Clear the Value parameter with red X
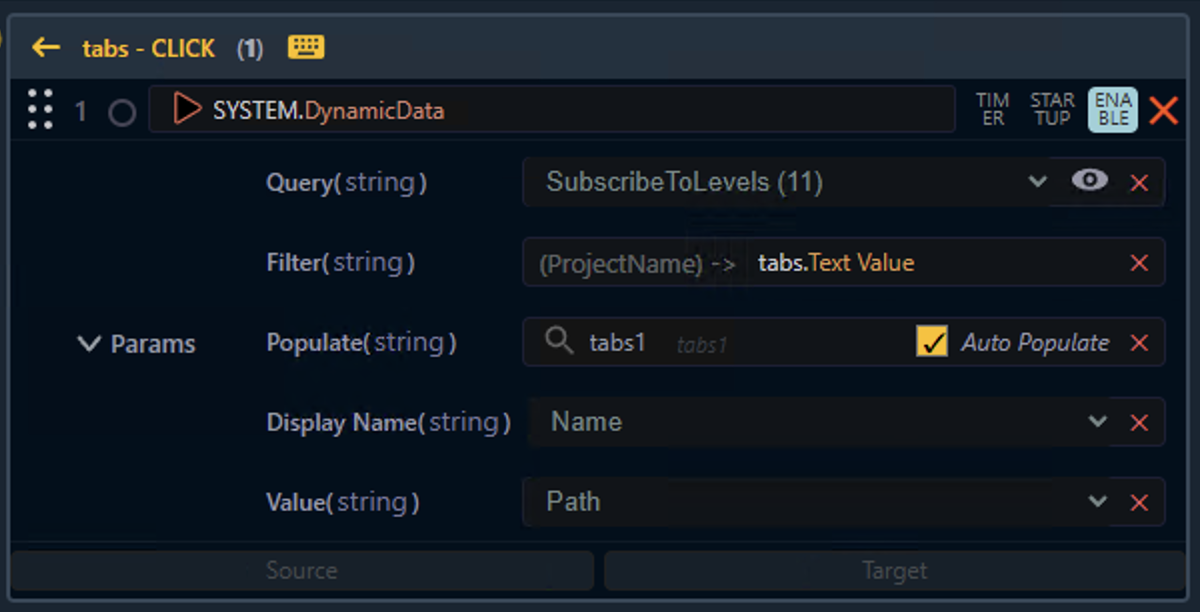The width and height of the screenshot is (1200, 612). click(1138, 502)
